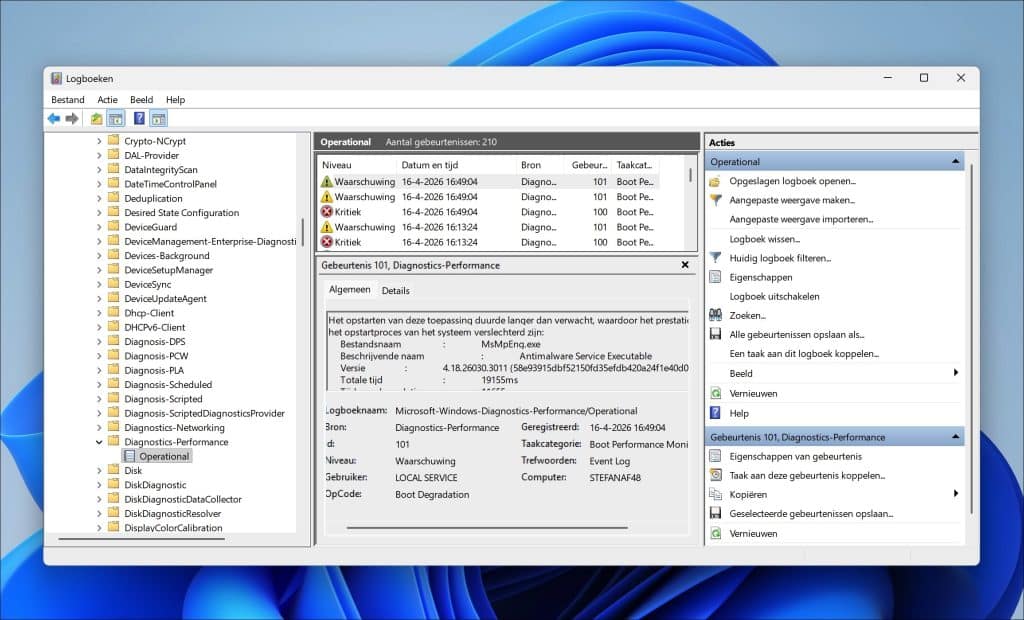This screenshot has height=620, width=1024.
Task: Expand the Beeld submenu in the Actions pane
Action: click(x=956, y=373)
